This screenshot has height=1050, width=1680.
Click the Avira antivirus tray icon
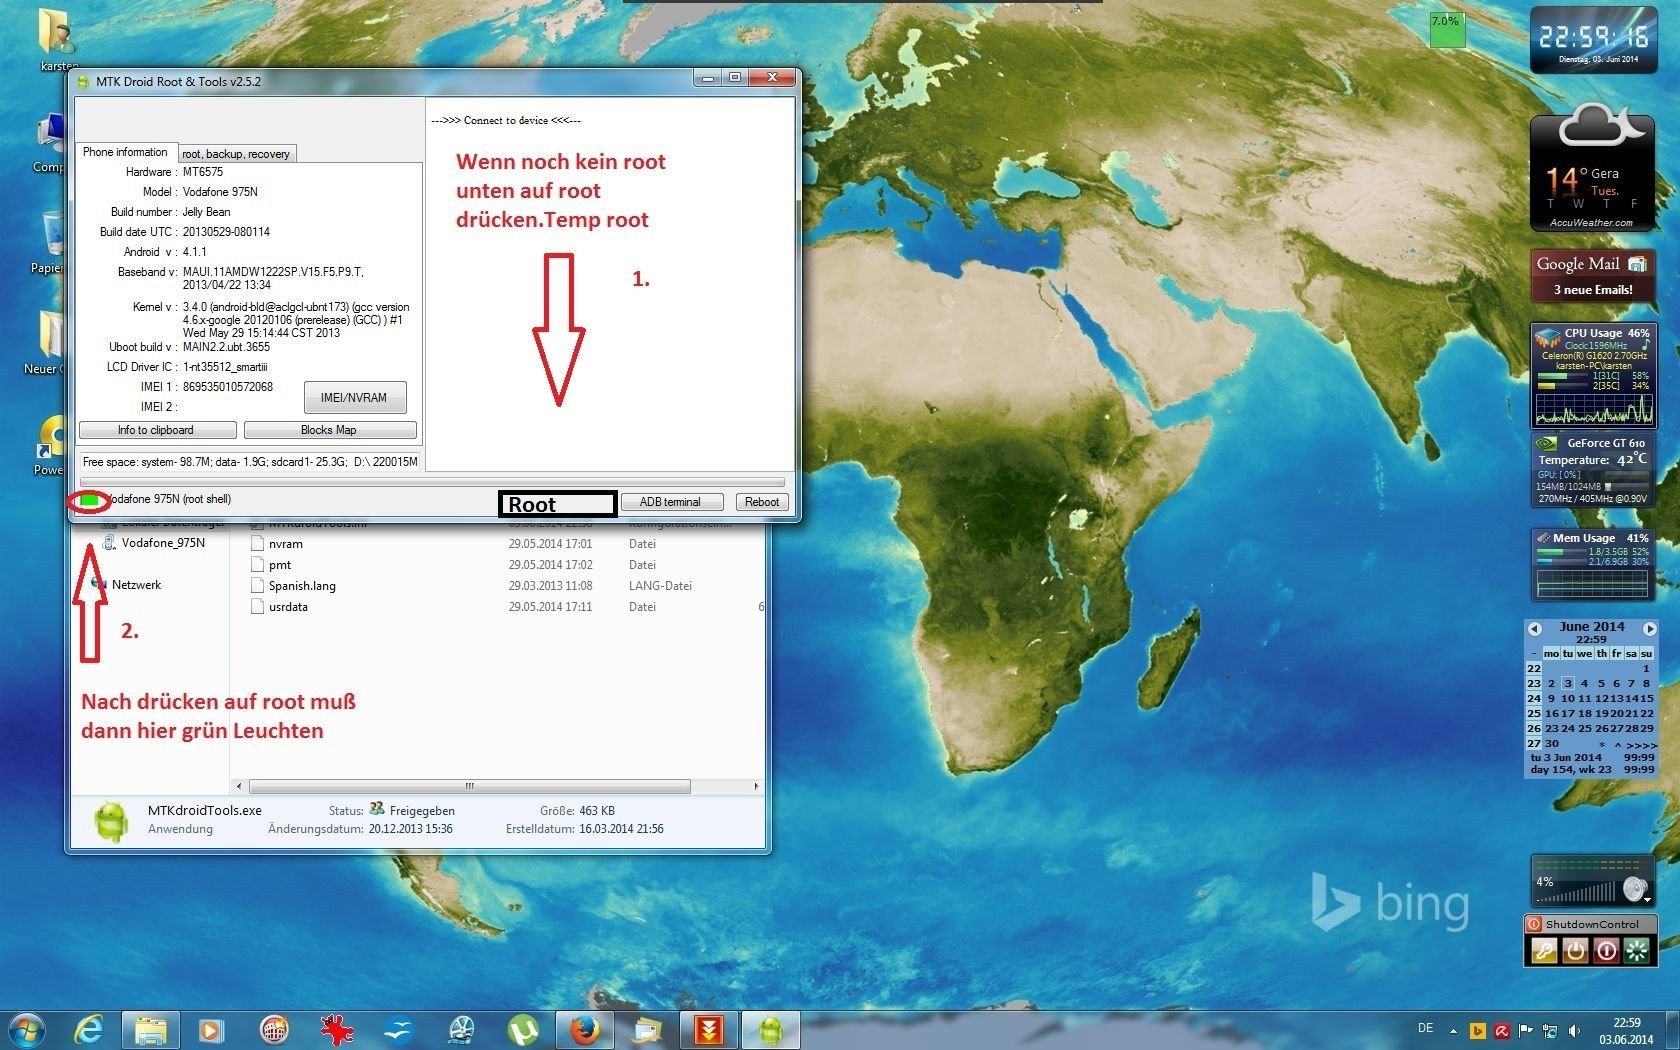(x=1501, y=1030)
